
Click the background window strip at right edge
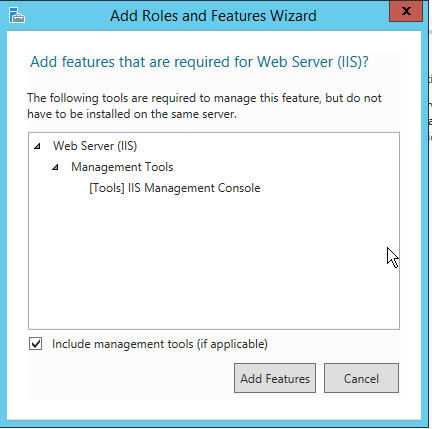click(x=430, y=213)
